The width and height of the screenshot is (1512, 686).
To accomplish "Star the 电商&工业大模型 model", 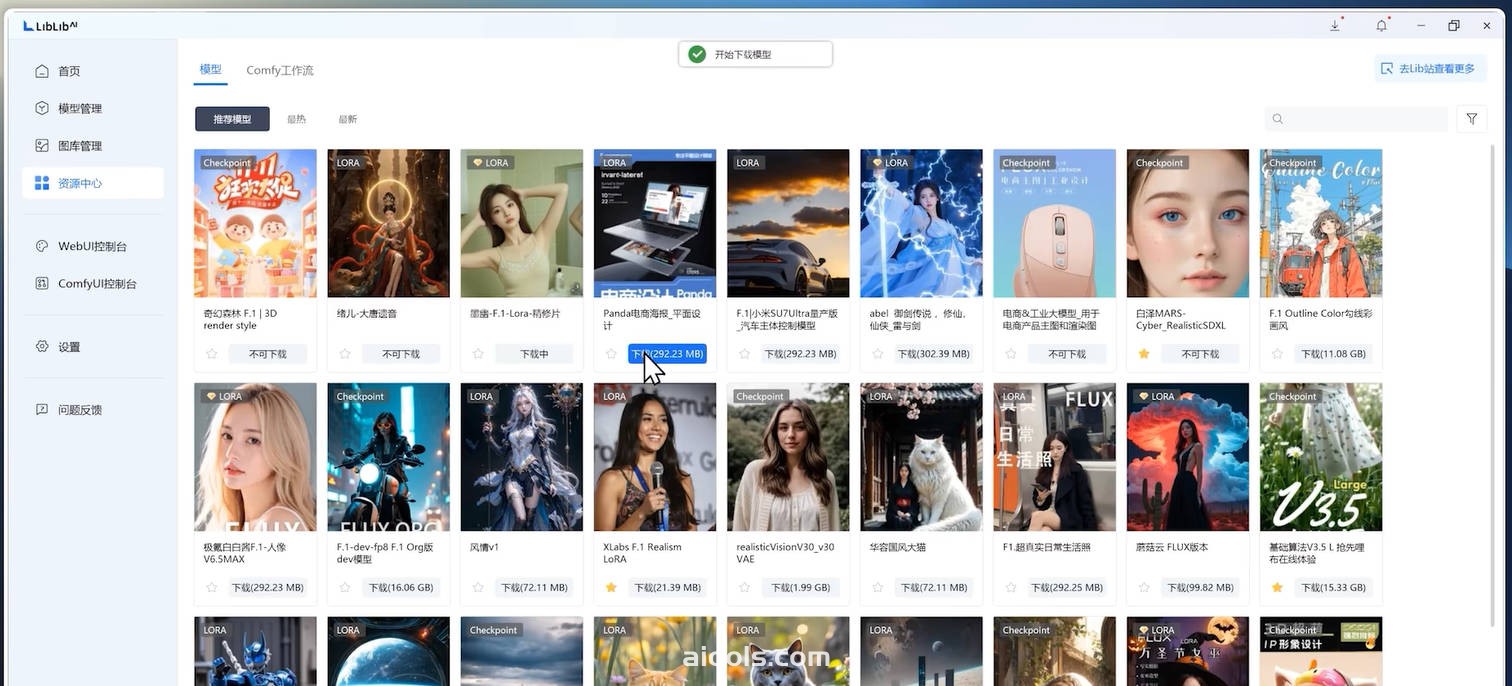I will click(x=1011, y=354).
